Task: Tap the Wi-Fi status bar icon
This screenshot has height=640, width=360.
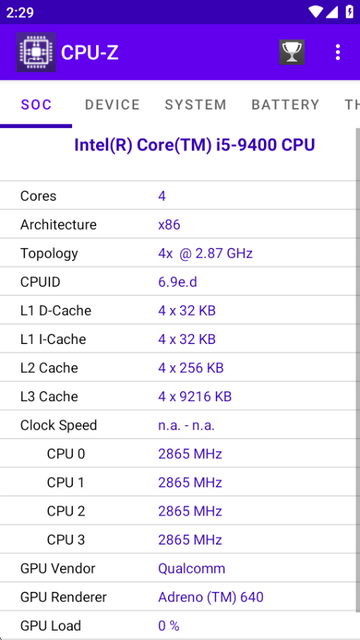Action: [x=315, y=12]
